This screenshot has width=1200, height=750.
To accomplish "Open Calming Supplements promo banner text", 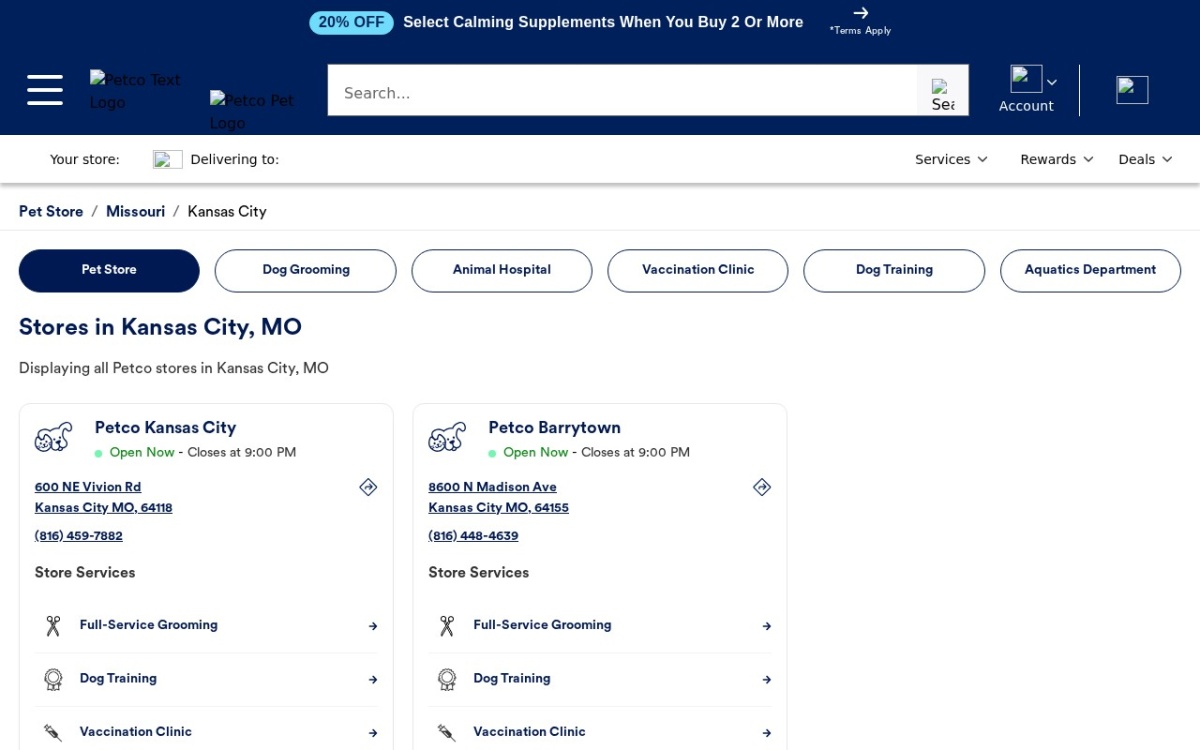I will pyautogui.click(x=603, y=22).
